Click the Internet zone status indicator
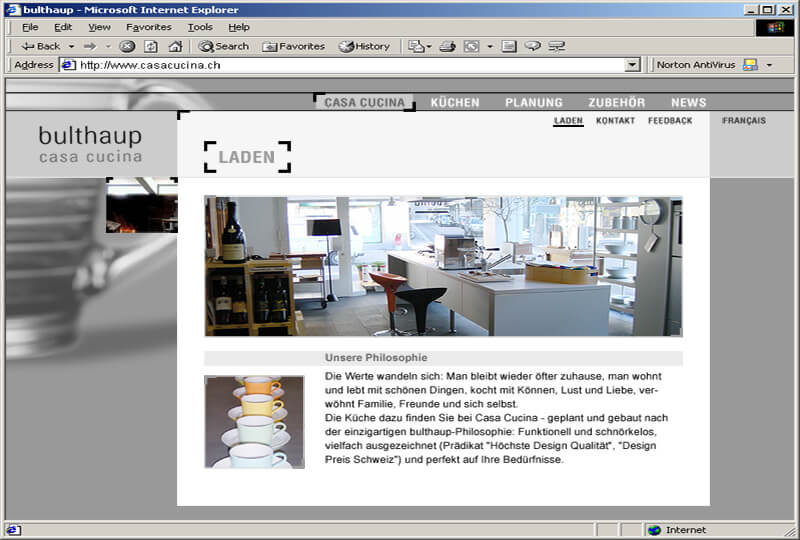Viewport: 800px width, 540px height. [677, 530]
